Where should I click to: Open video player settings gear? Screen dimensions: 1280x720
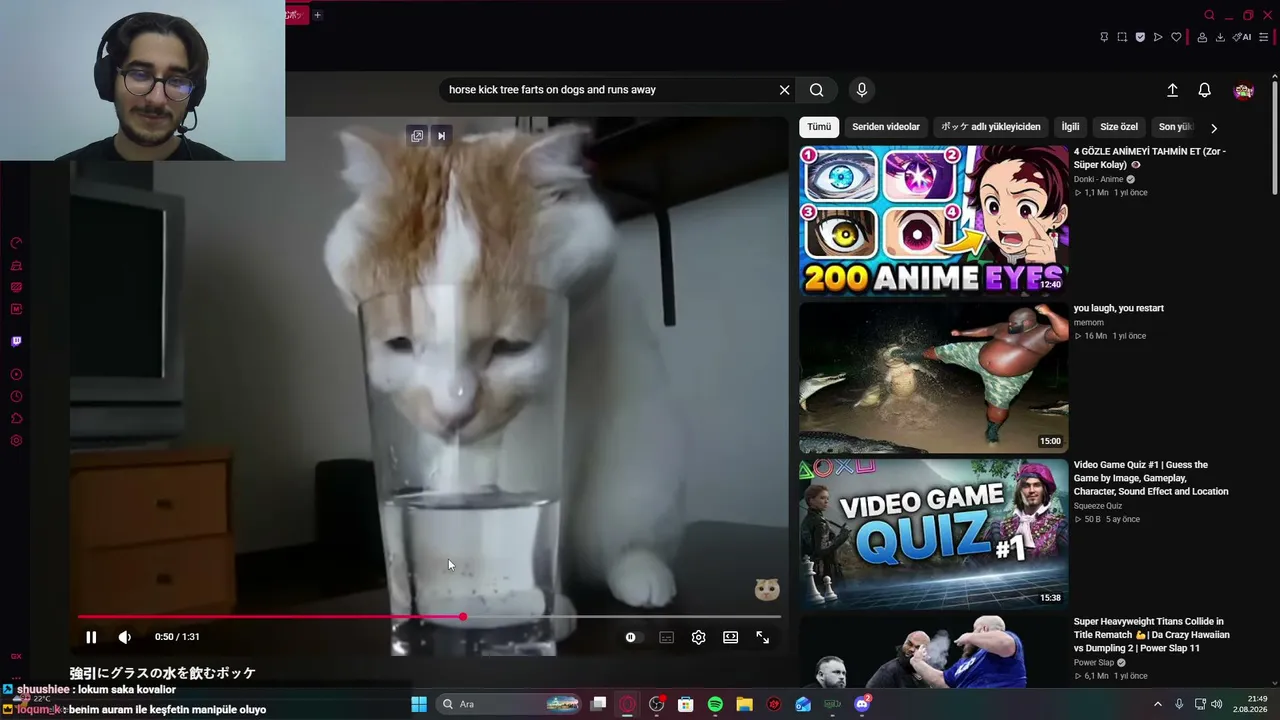coord(699,637)
